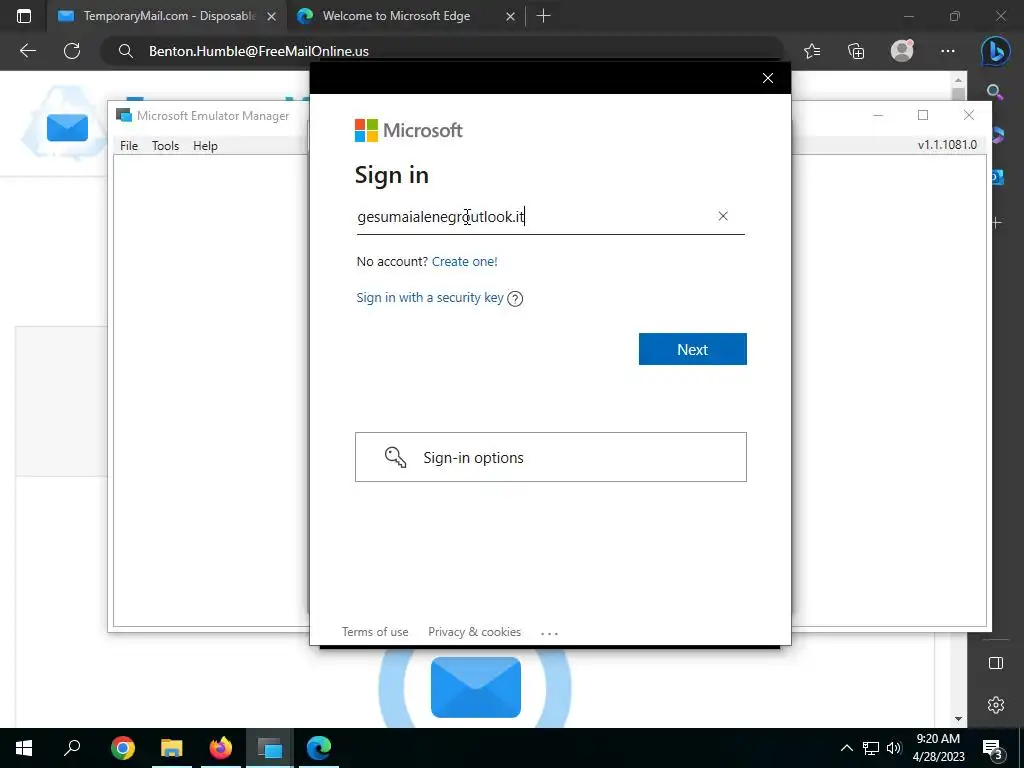The image size is (1024, 768).
Task: Open Bing chat sidebar button
Action: pos(995,51)
